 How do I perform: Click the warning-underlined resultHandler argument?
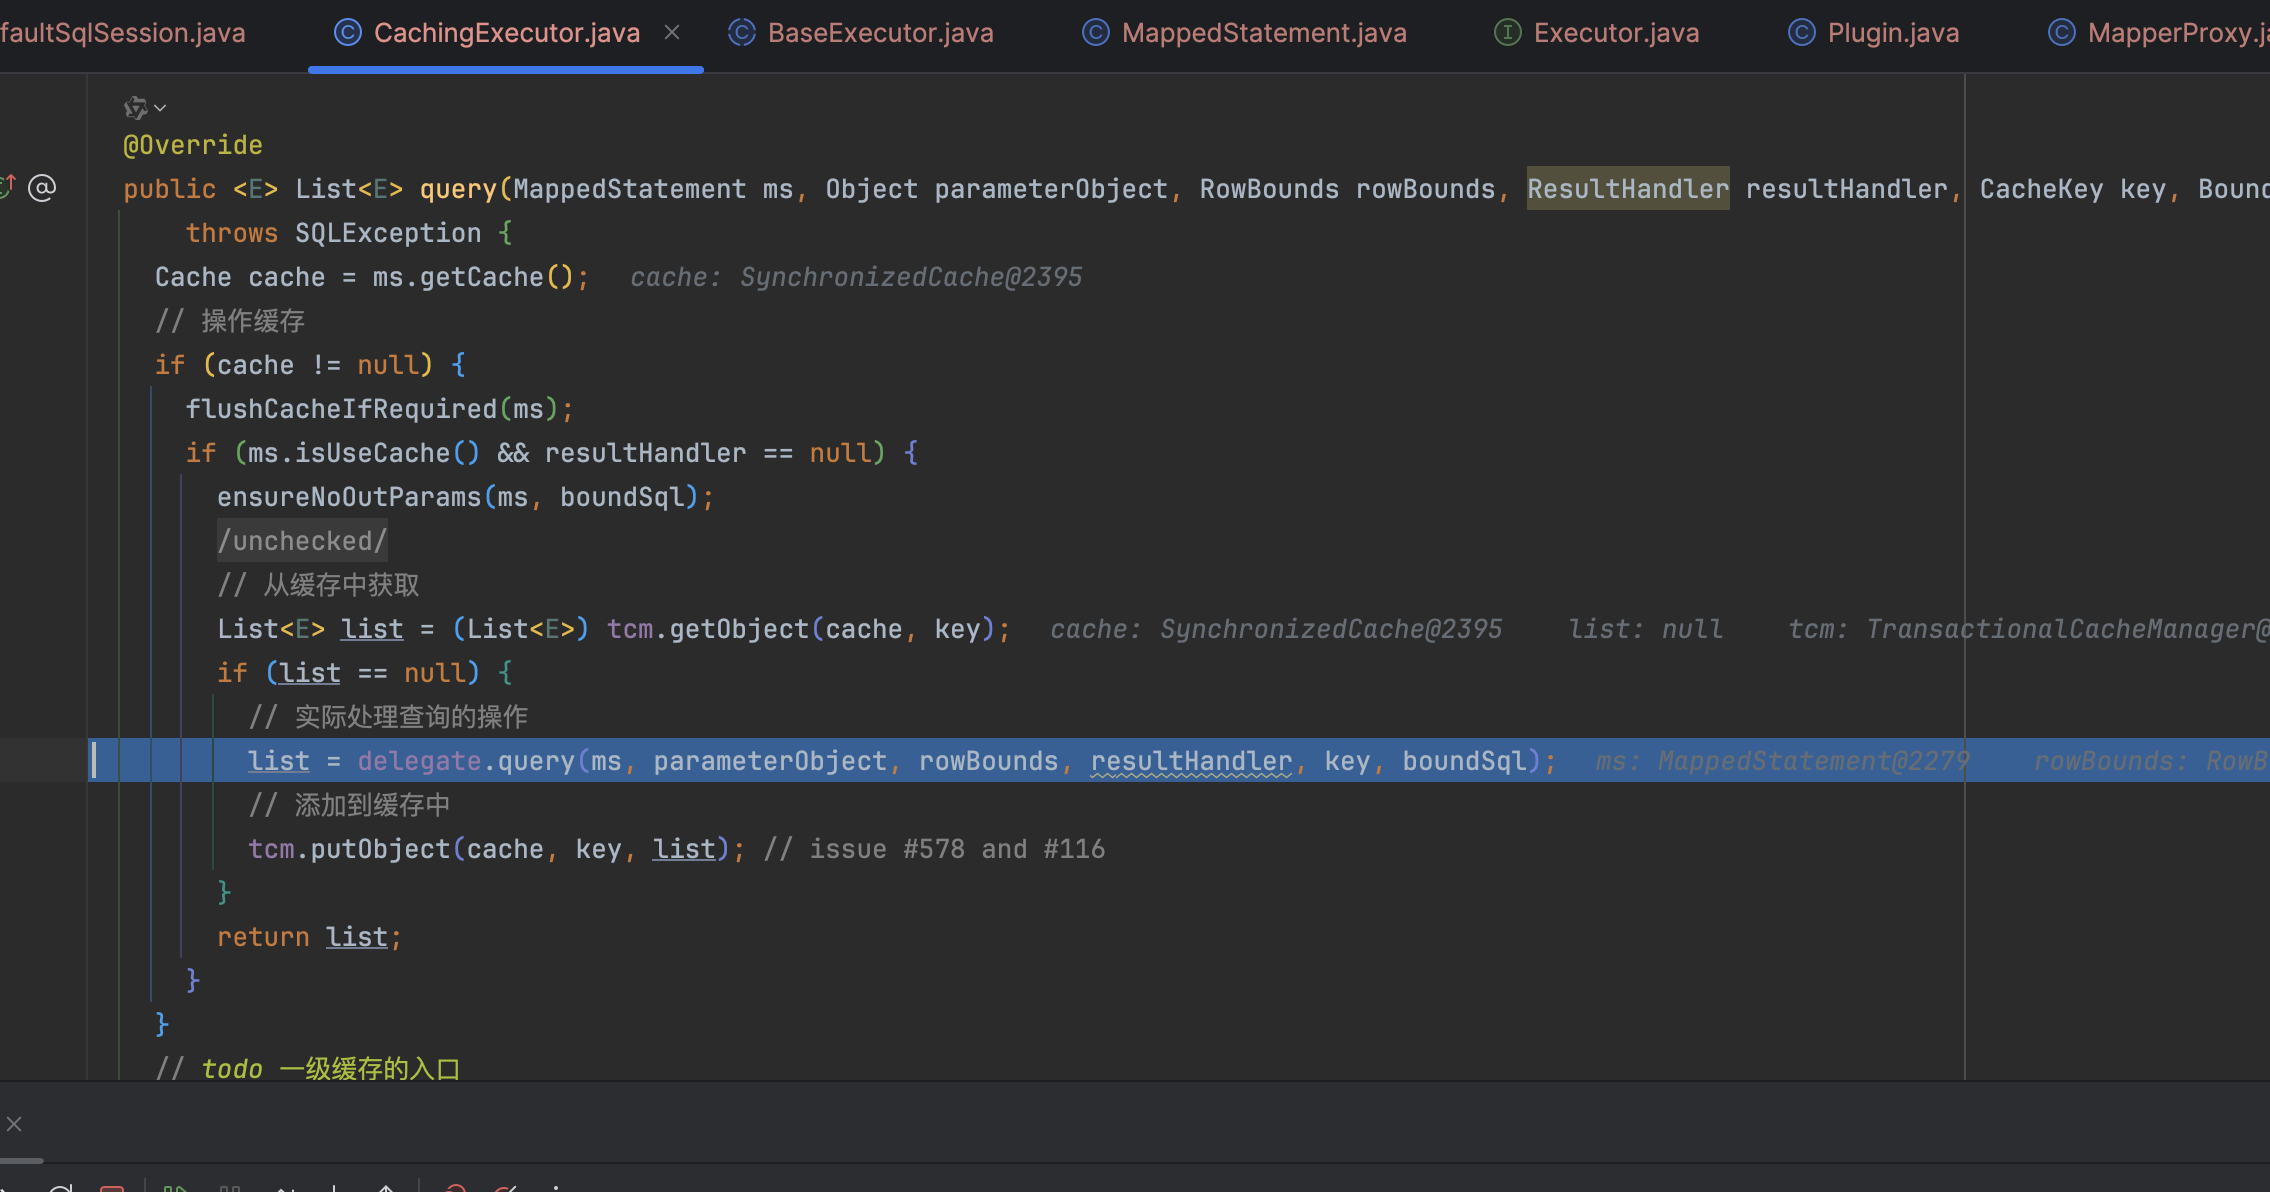(x=1191, y=761)
